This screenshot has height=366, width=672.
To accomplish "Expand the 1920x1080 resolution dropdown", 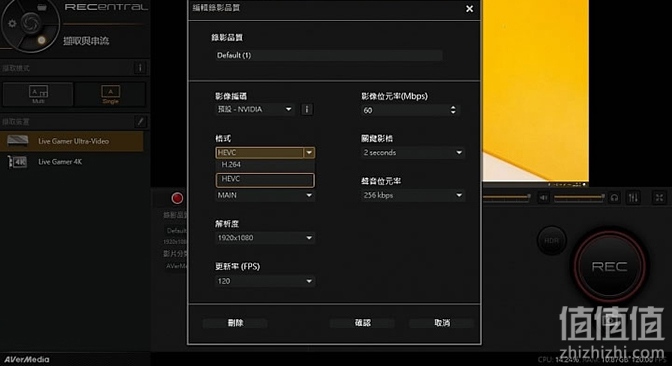I will point(265,238).
